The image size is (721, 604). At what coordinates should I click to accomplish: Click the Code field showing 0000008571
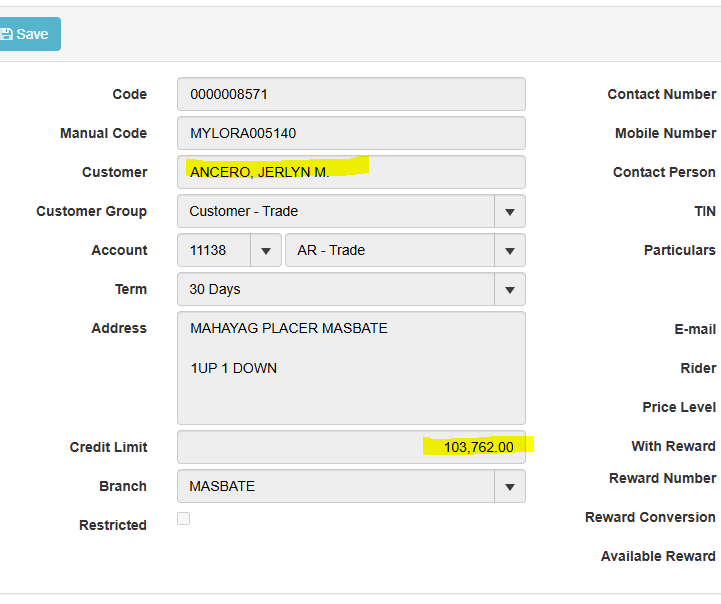350,94
